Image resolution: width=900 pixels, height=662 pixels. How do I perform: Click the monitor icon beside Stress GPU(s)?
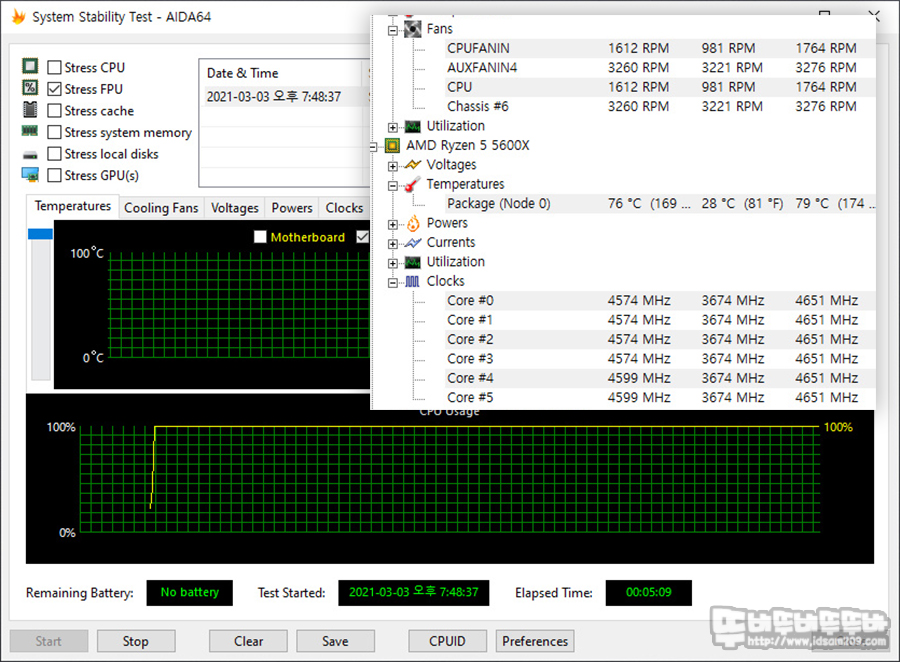30,175
